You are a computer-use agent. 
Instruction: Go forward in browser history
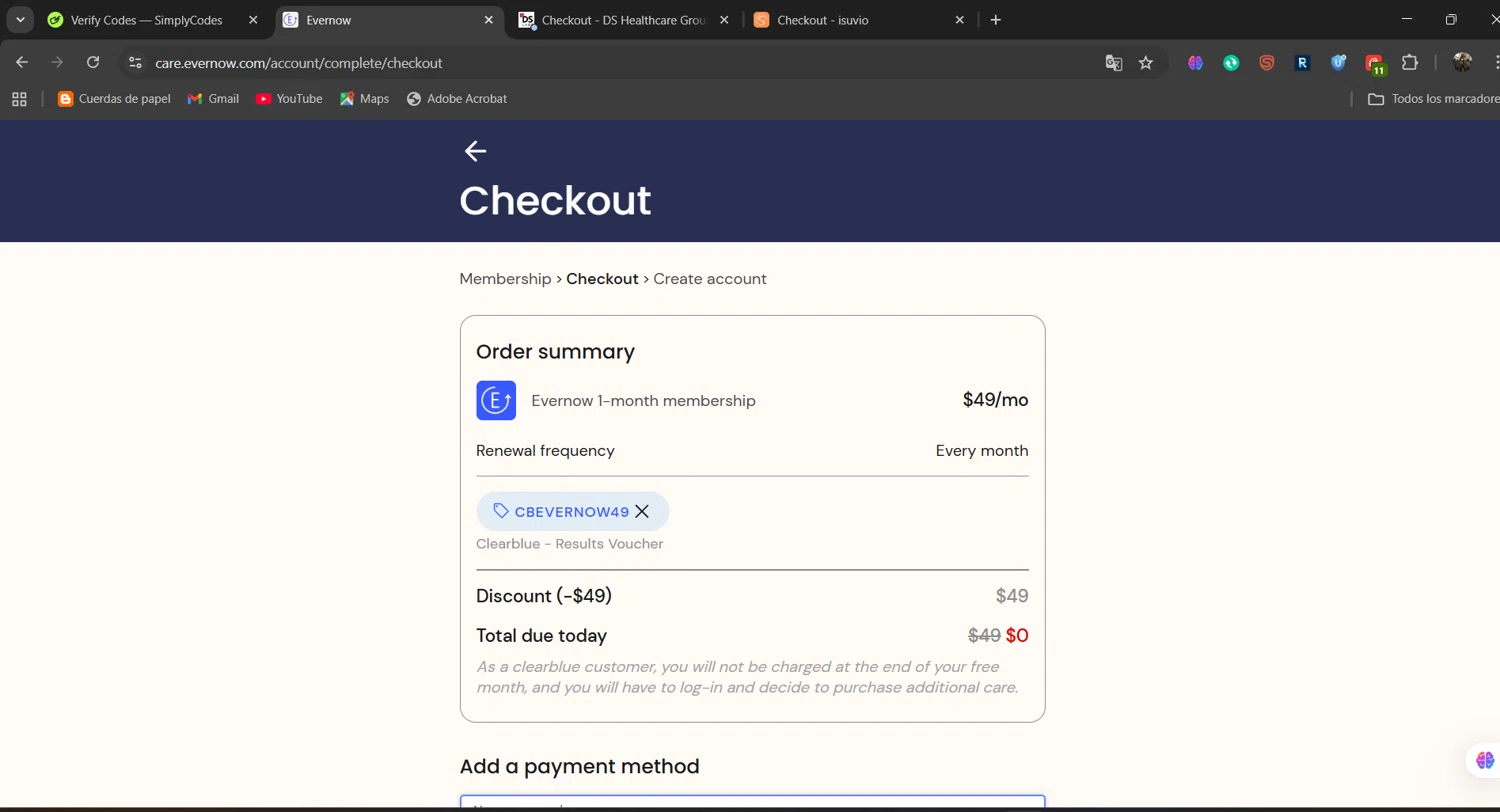tap(57, 62)
